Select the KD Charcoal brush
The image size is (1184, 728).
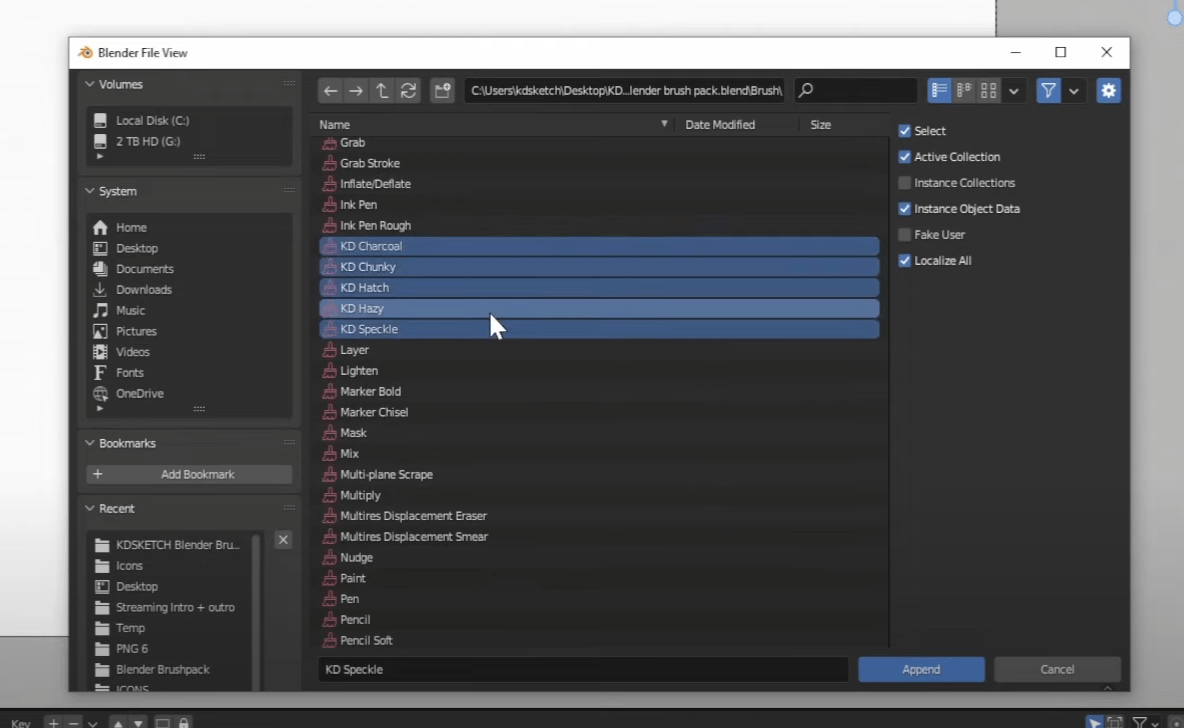[x=599, y=246]
